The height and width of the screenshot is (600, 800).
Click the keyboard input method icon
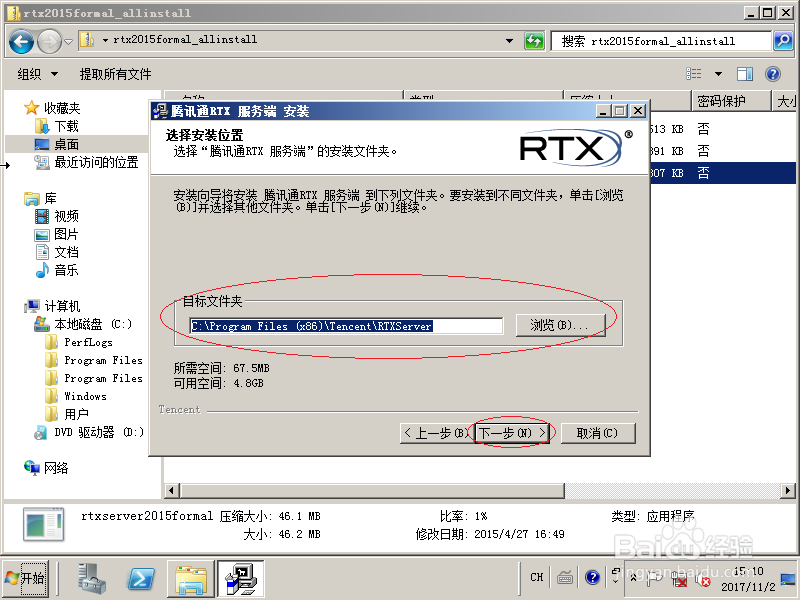tap(564, 578)
